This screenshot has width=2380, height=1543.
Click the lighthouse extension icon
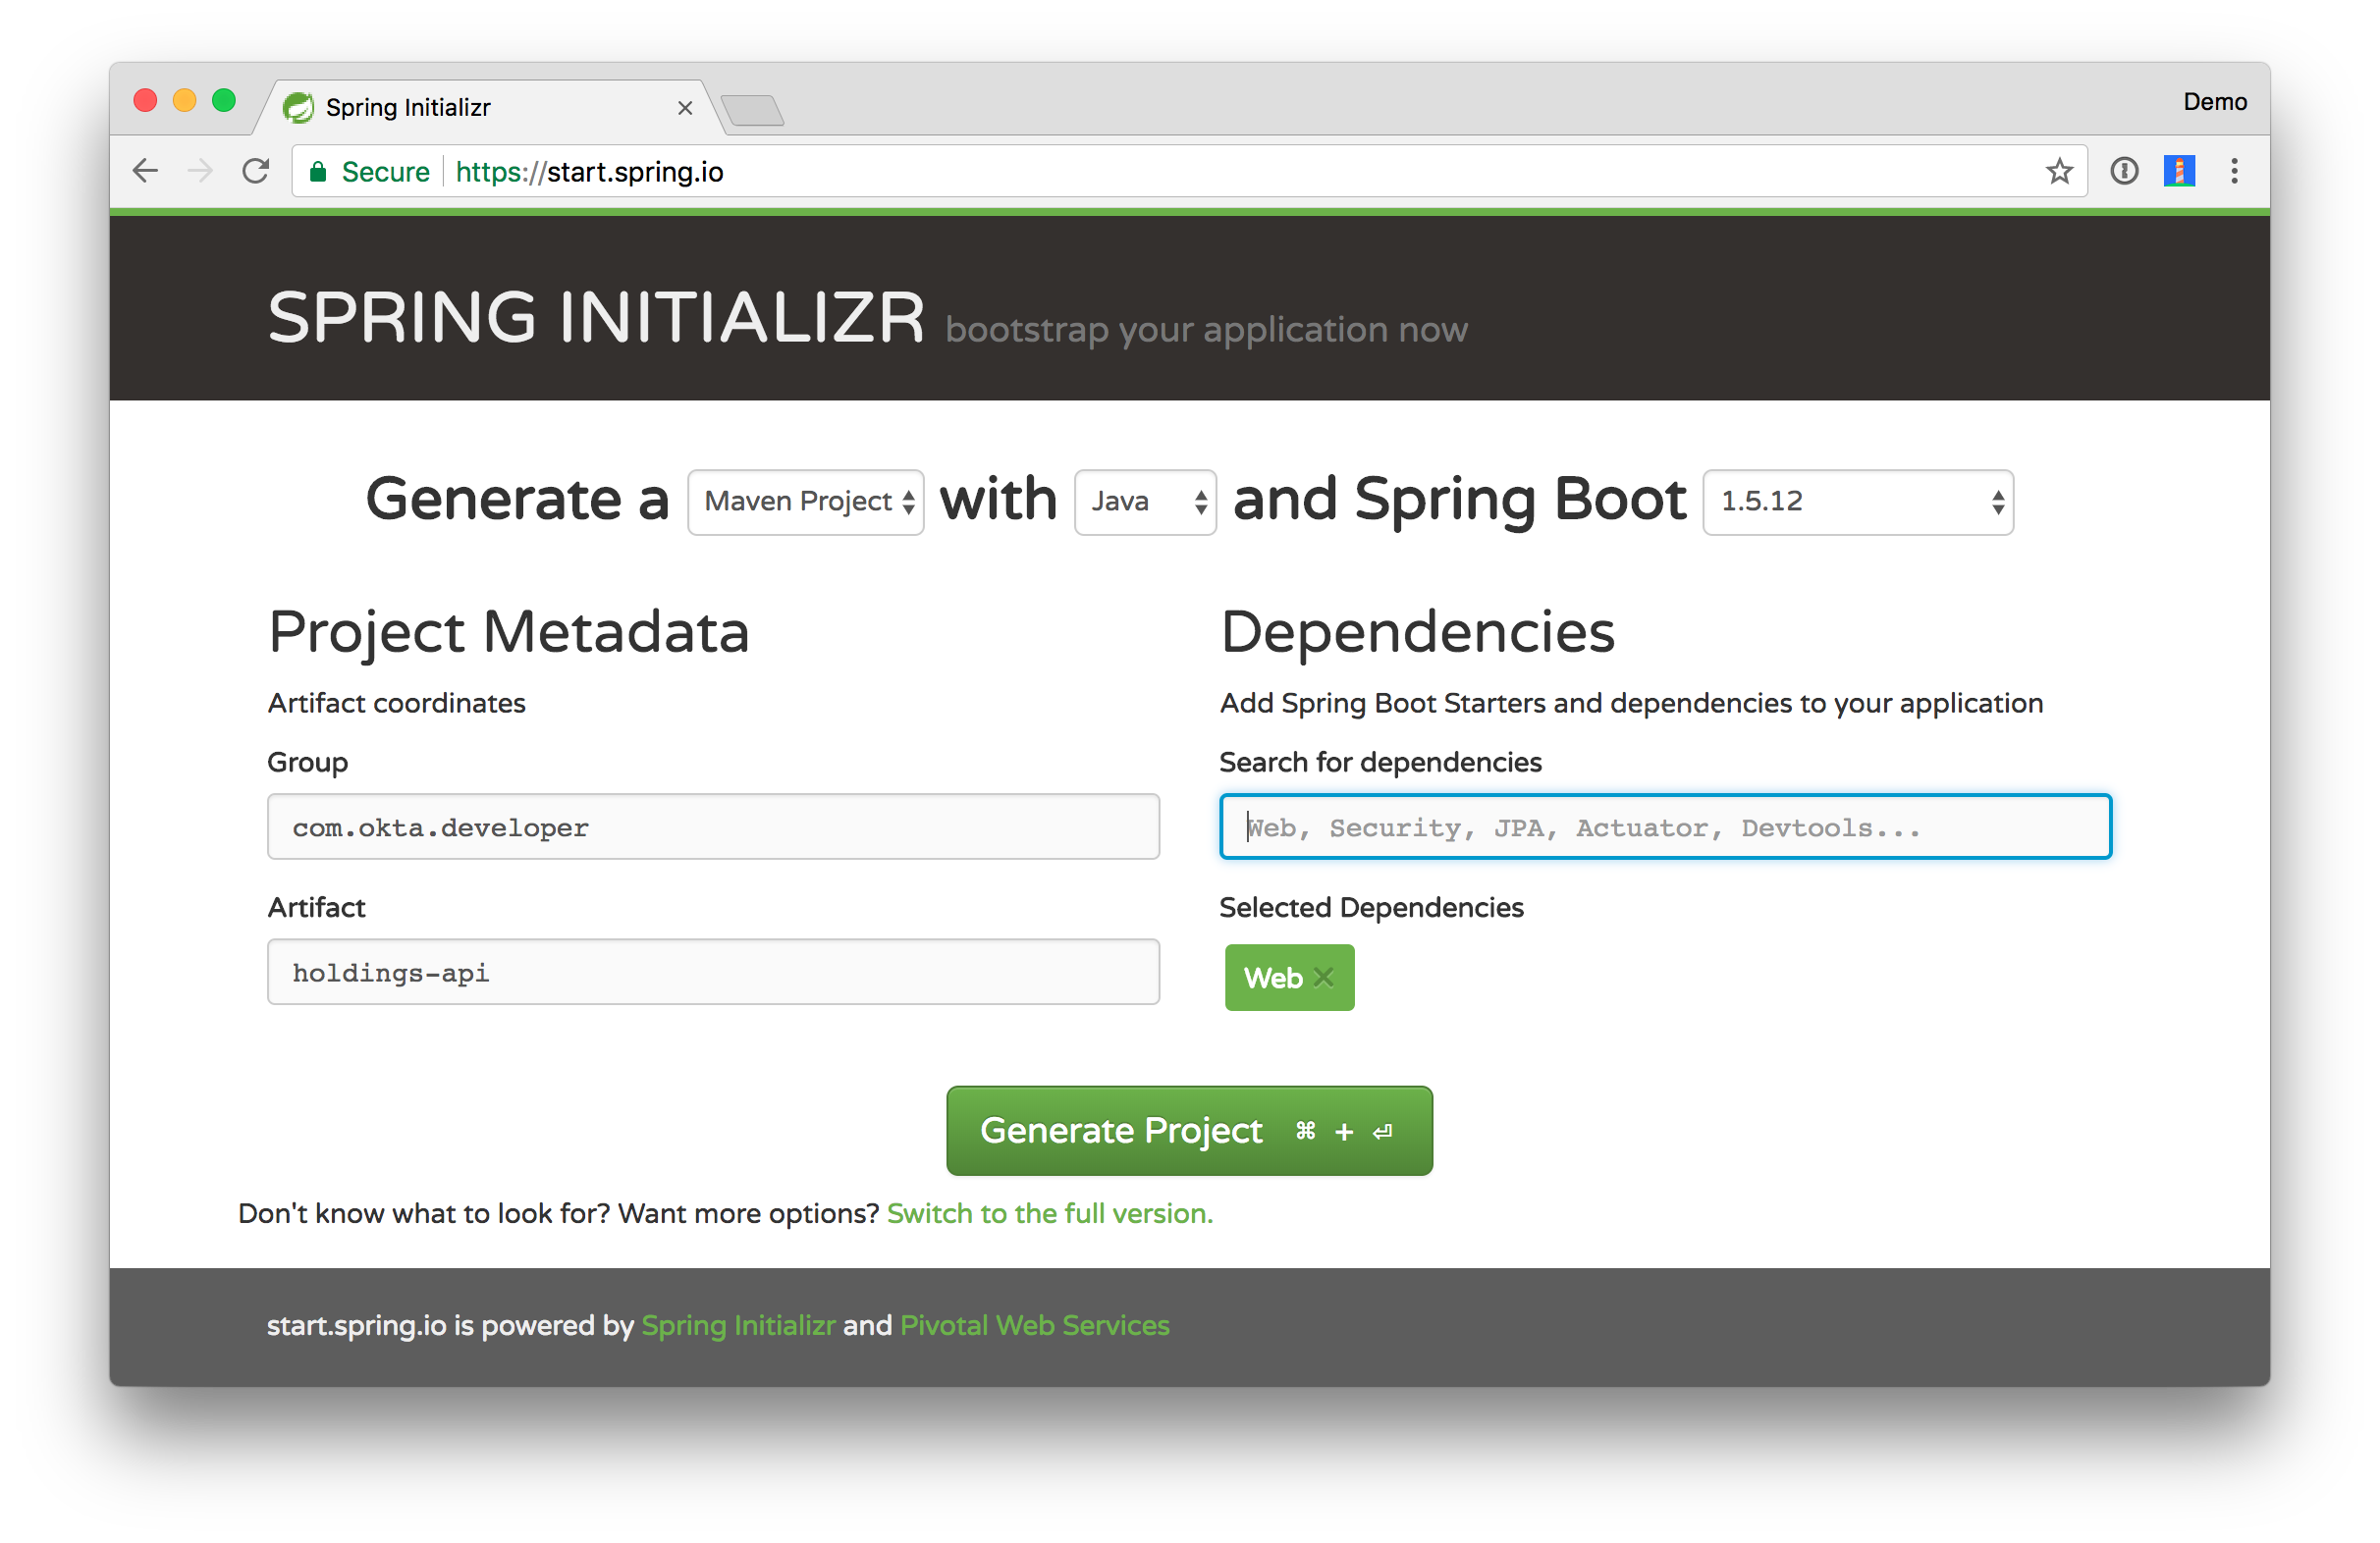[x=2178, y=171]
